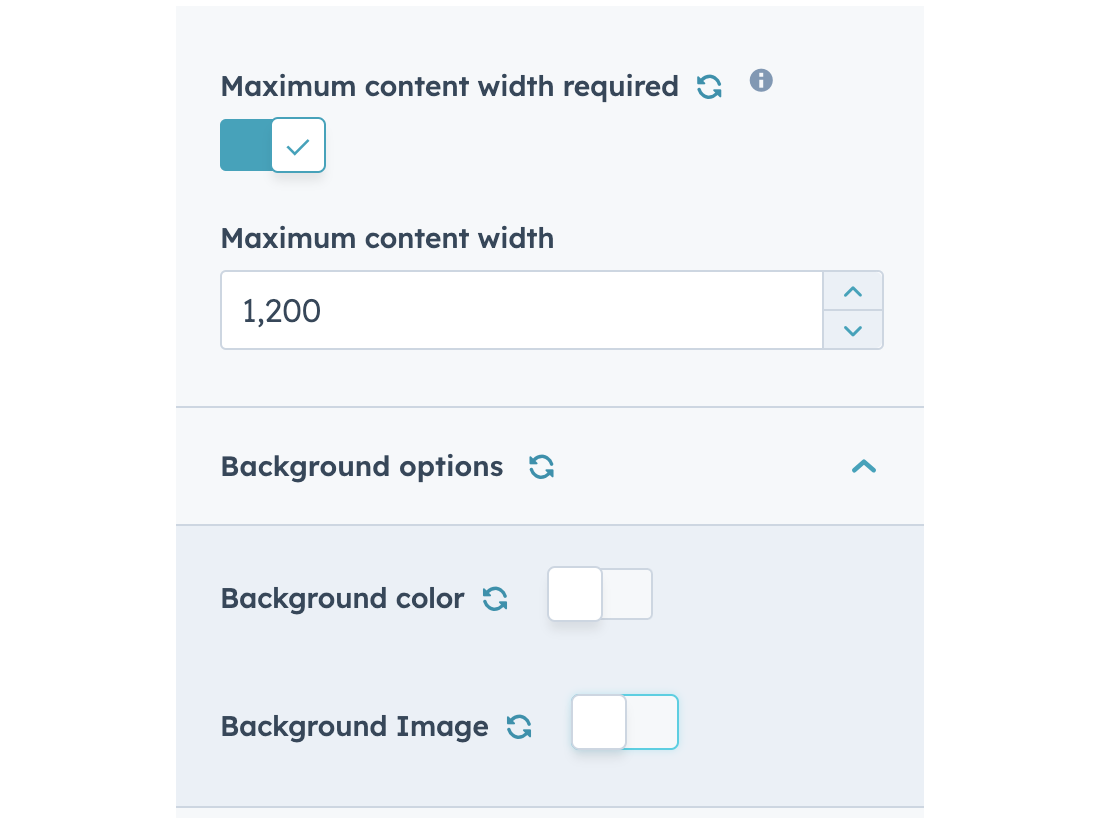Click inside the Maximum content width input field
The width and height of the screenshot is (1095, 821).
pyautogui.click(x=520, y=310)
